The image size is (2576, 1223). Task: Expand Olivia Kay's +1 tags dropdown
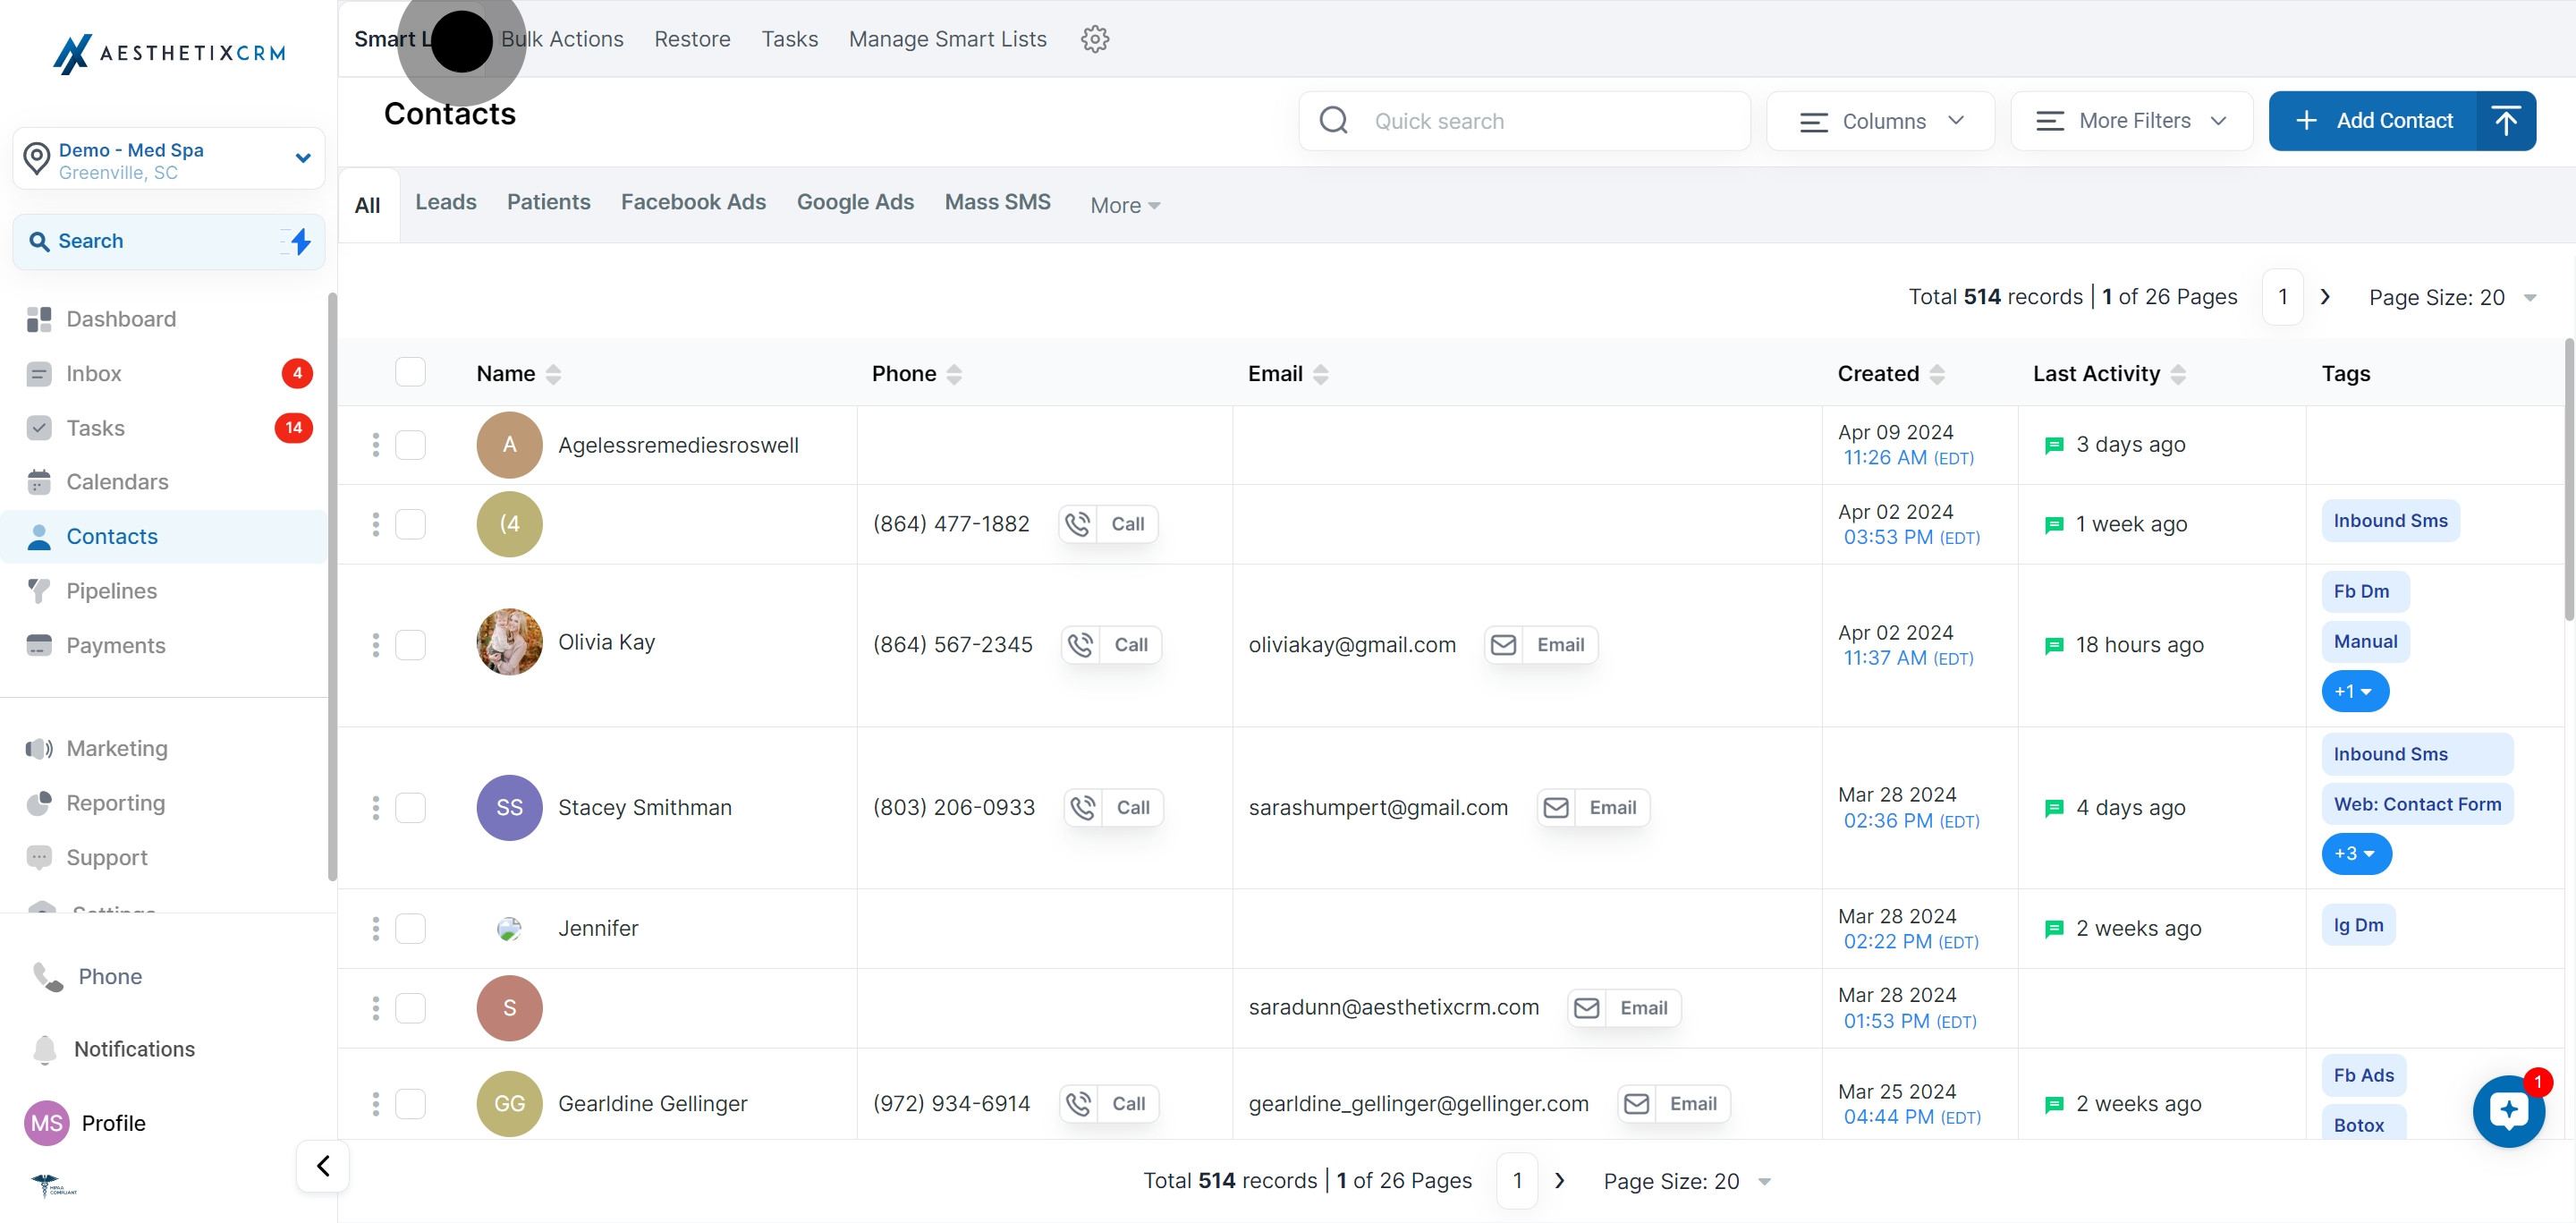2354,691
